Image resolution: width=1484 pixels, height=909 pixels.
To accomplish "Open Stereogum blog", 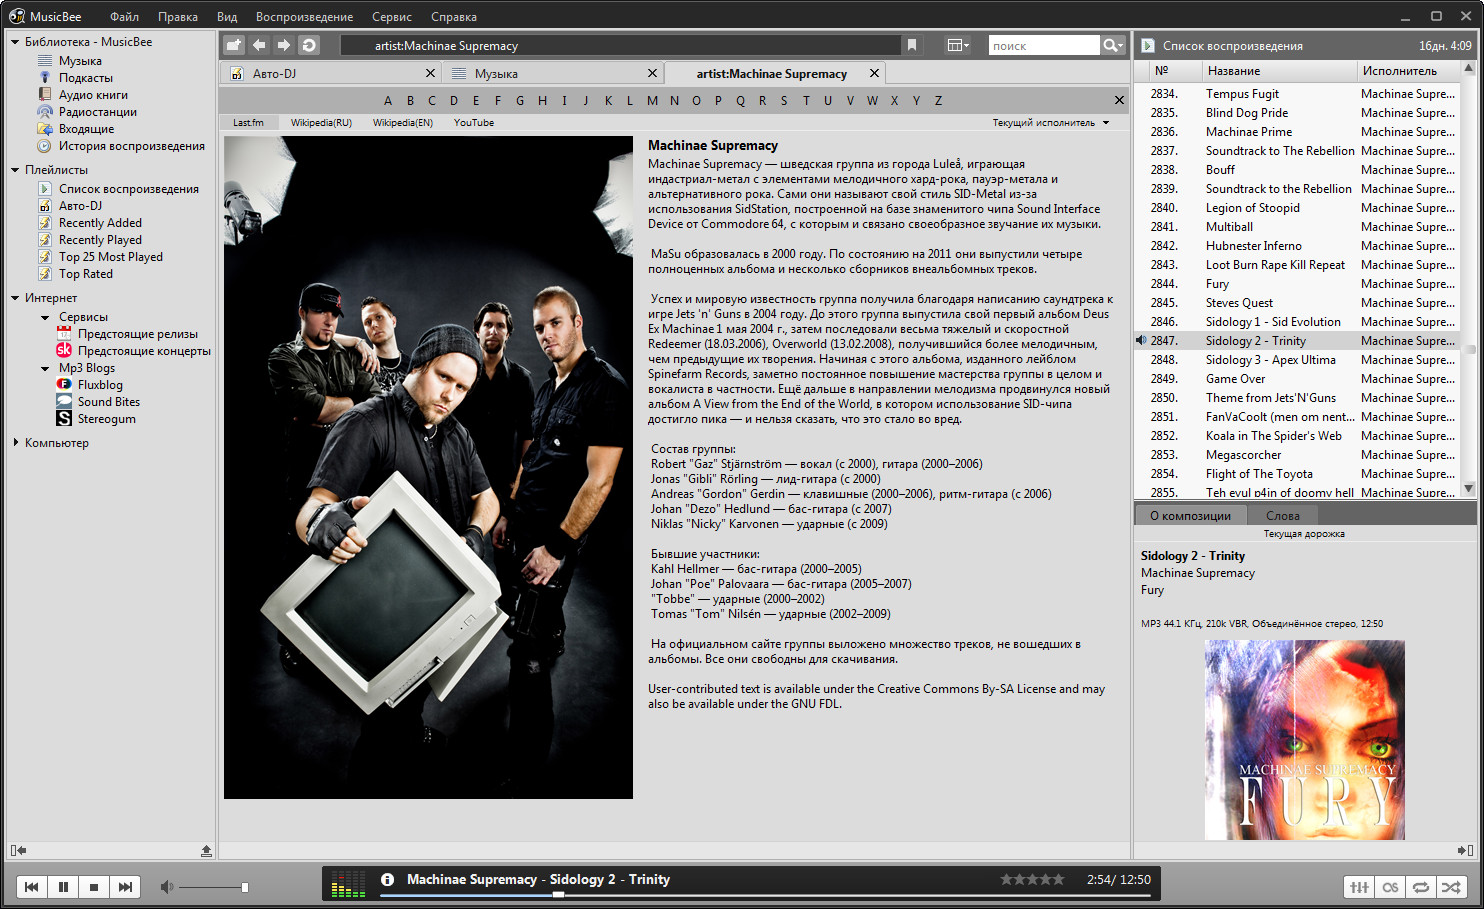I will pos(106,419).
